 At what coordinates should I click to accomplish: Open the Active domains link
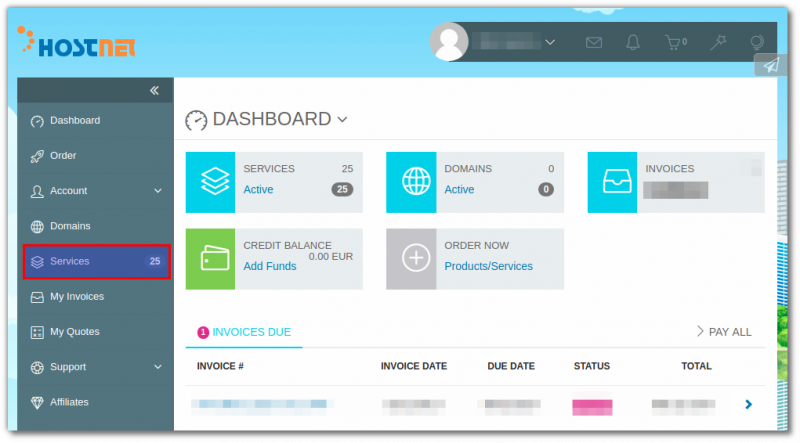[459, 189]
